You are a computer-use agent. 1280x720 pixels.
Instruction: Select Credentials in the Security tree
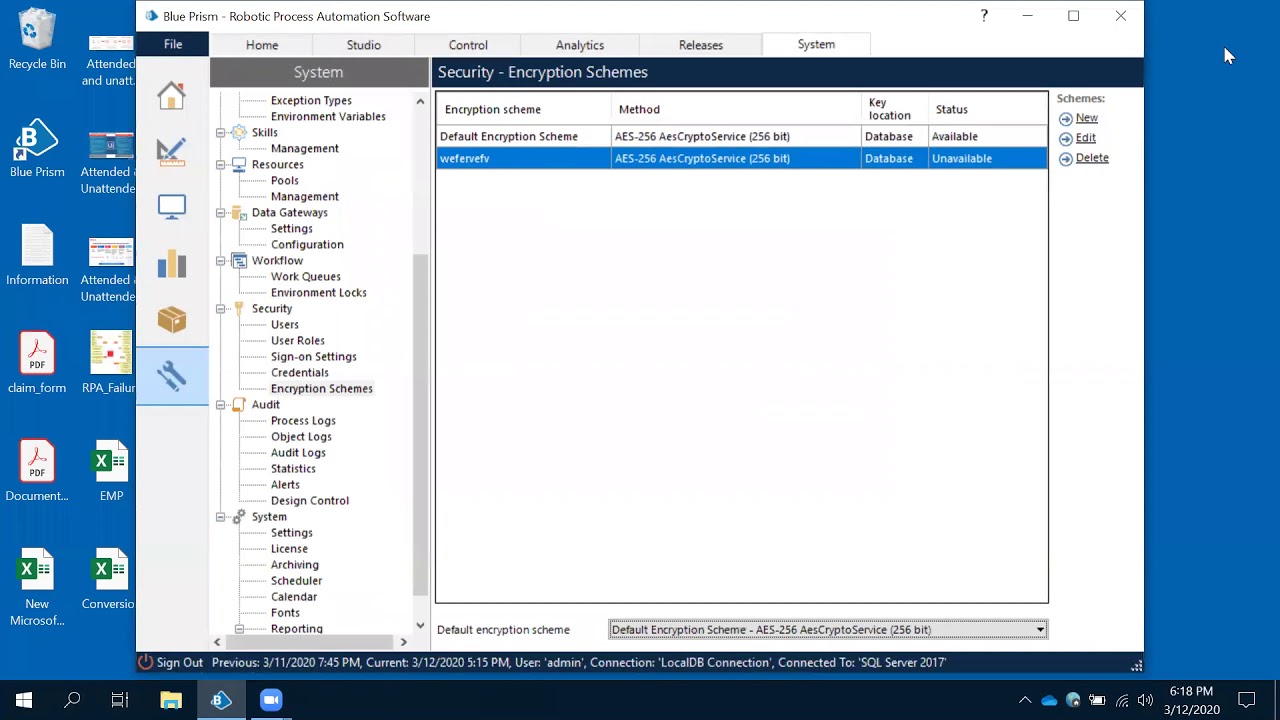point(299,373)
